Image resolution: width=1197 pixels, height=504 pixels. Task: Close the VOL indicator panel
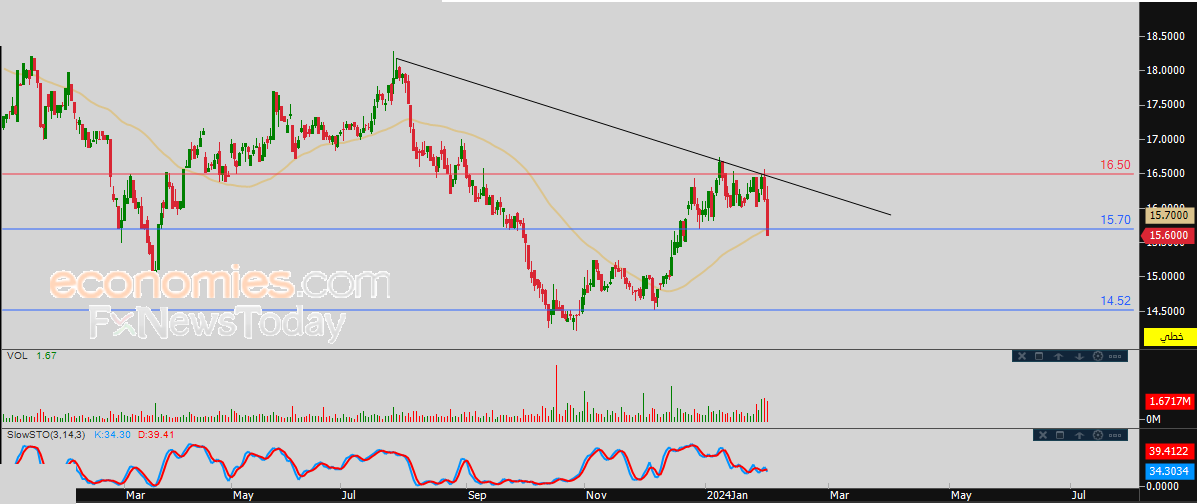tap(1022, 356)
